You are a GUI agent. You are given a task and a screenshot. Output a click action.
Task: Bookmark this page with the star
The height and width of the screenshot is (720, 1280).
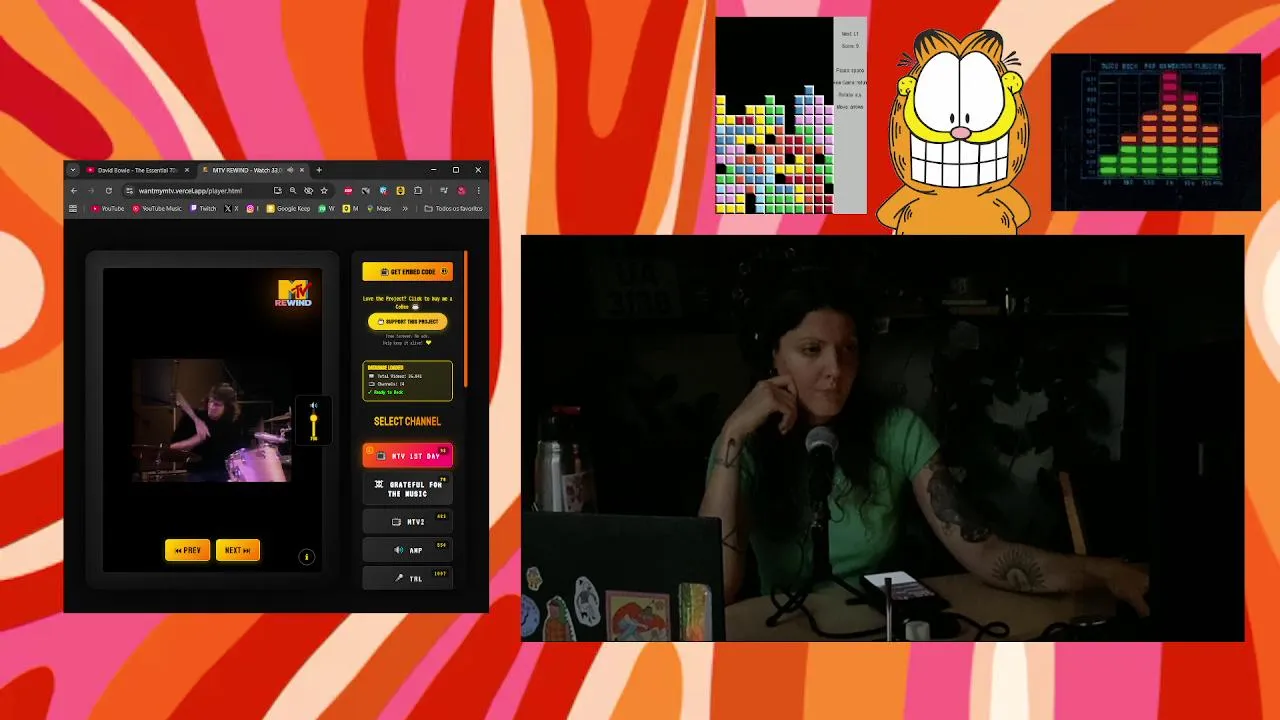pos(324,190)
